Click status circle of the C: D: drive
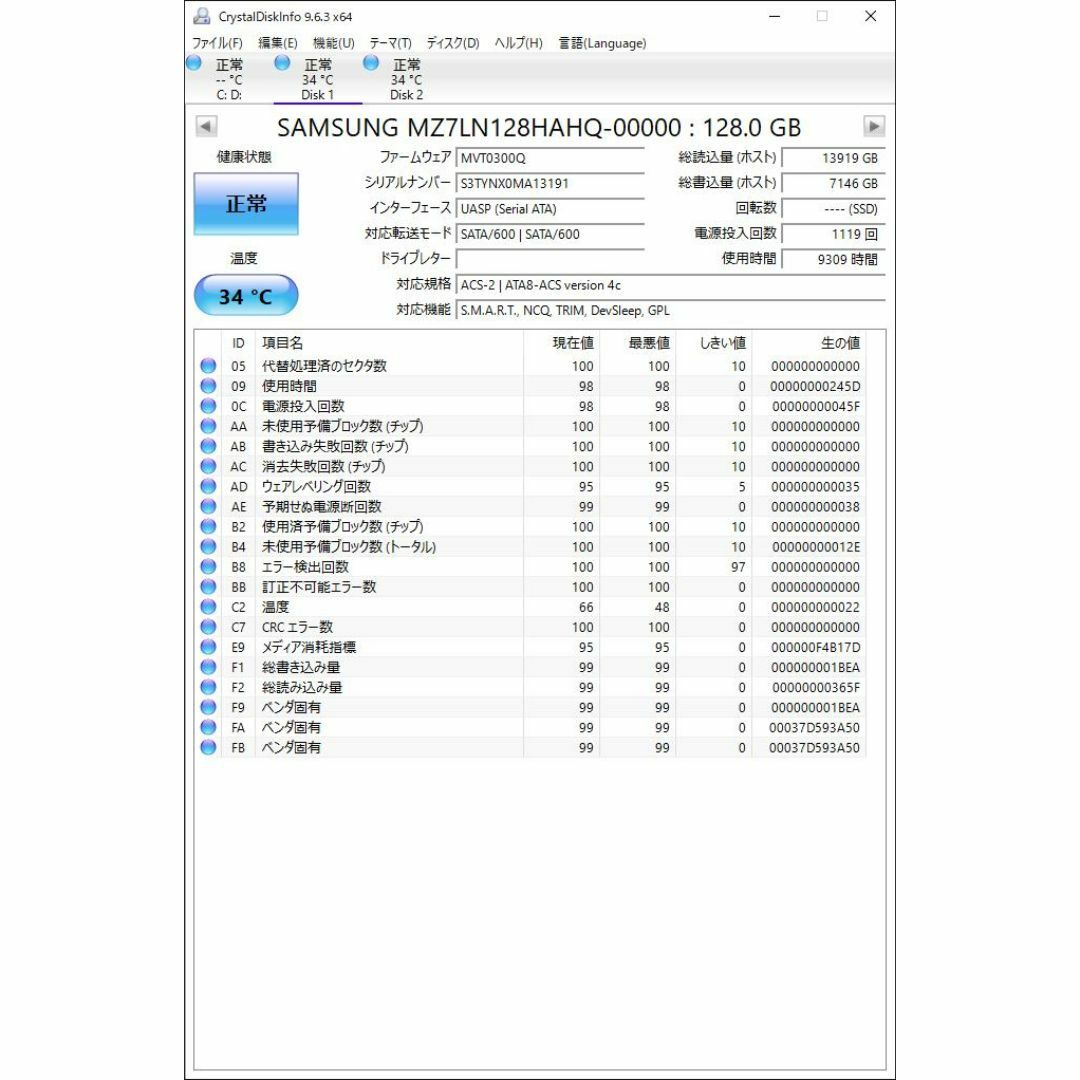 [x=194, y=63]
